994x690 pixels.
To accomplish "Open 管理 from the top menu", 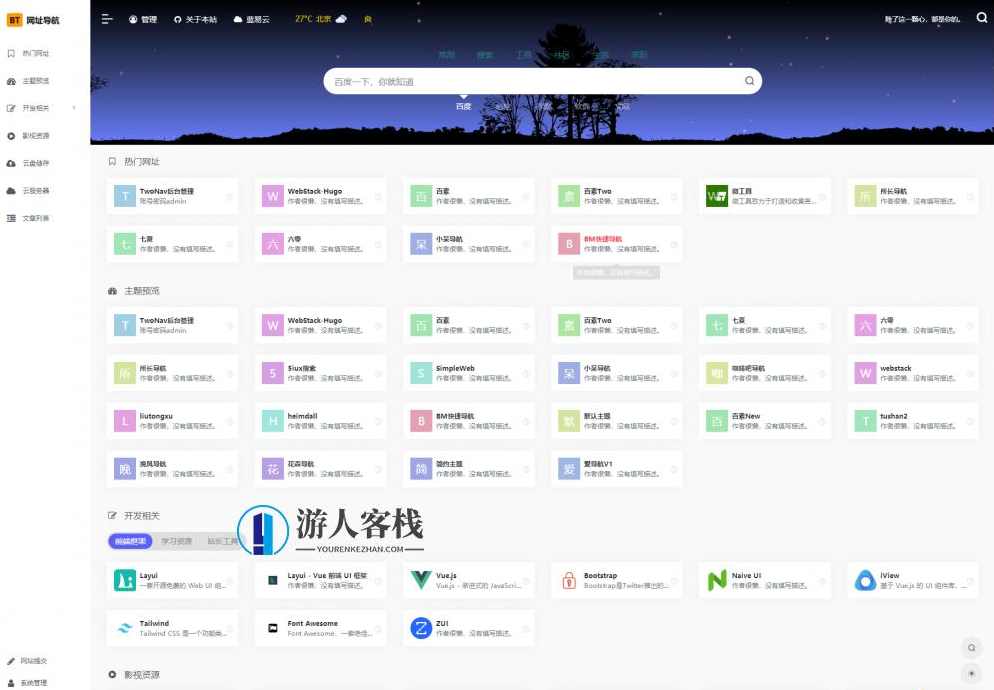I will [147, 17].
